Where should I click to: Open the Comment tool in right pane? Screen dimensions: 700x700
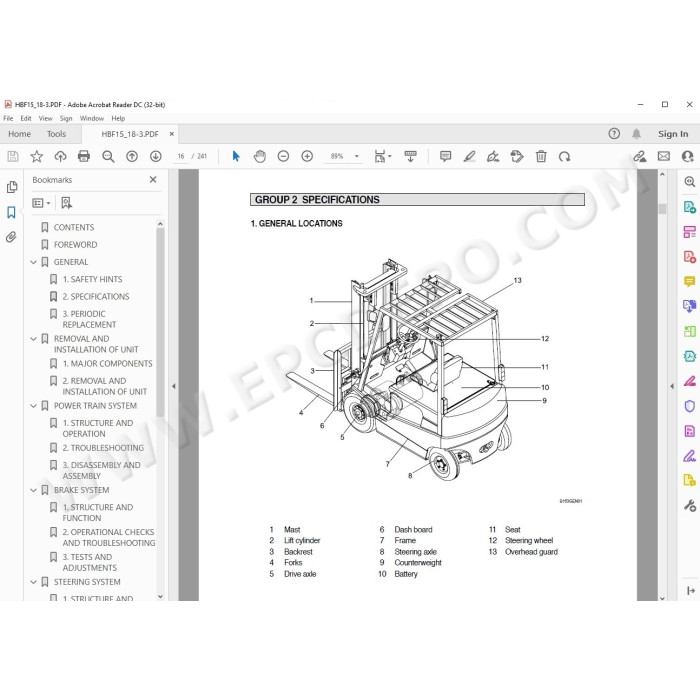pos(690,281)
